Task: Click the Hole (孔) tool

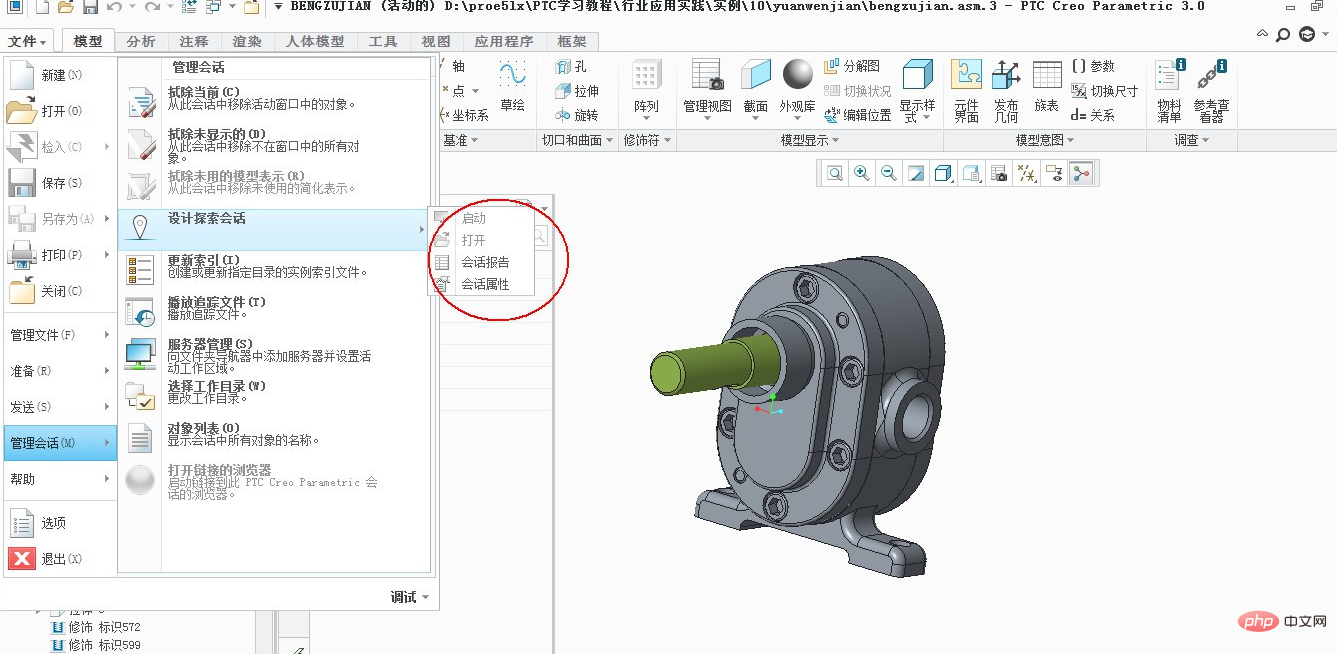Action: click(573, 67)
